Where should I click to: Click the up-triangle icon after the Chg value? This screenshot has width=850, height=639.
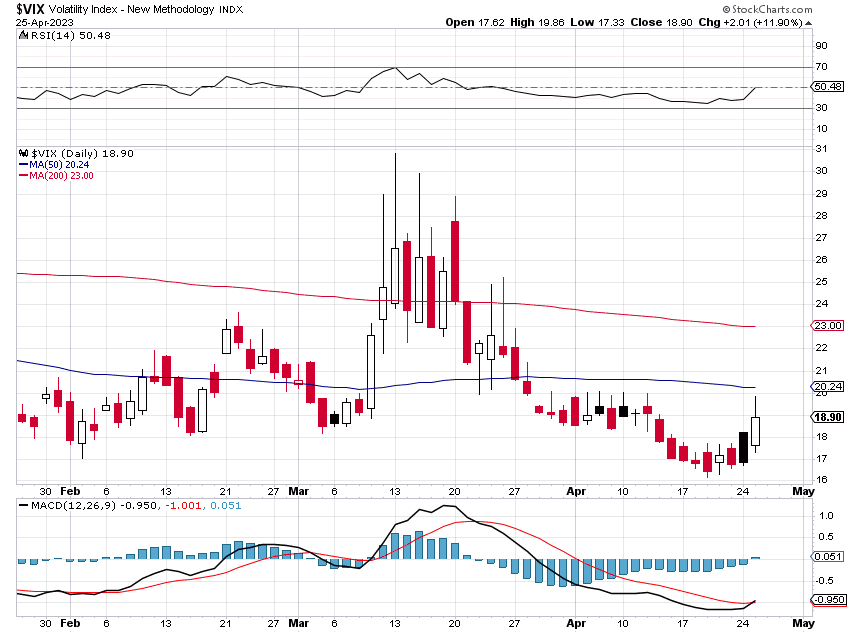point(808,23)
